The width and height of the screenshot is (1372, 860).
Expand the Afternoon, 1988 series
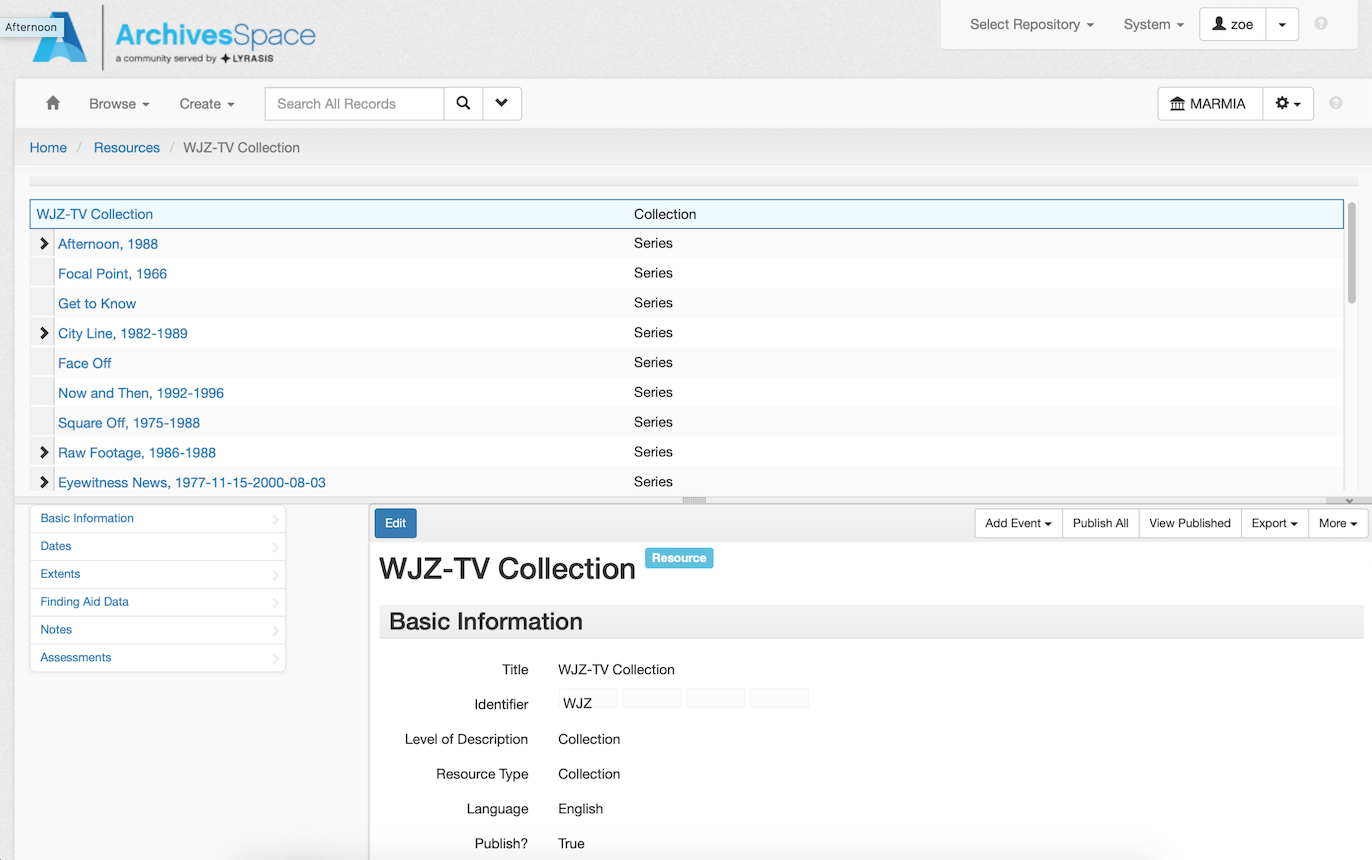(x=44, y=244)
